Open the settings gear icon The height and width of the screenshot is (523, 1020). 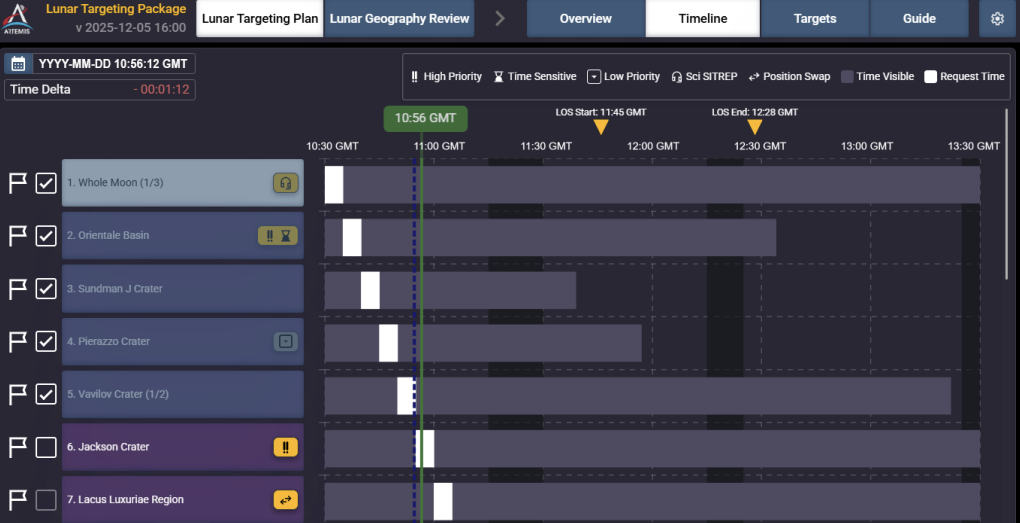(997, 19)
